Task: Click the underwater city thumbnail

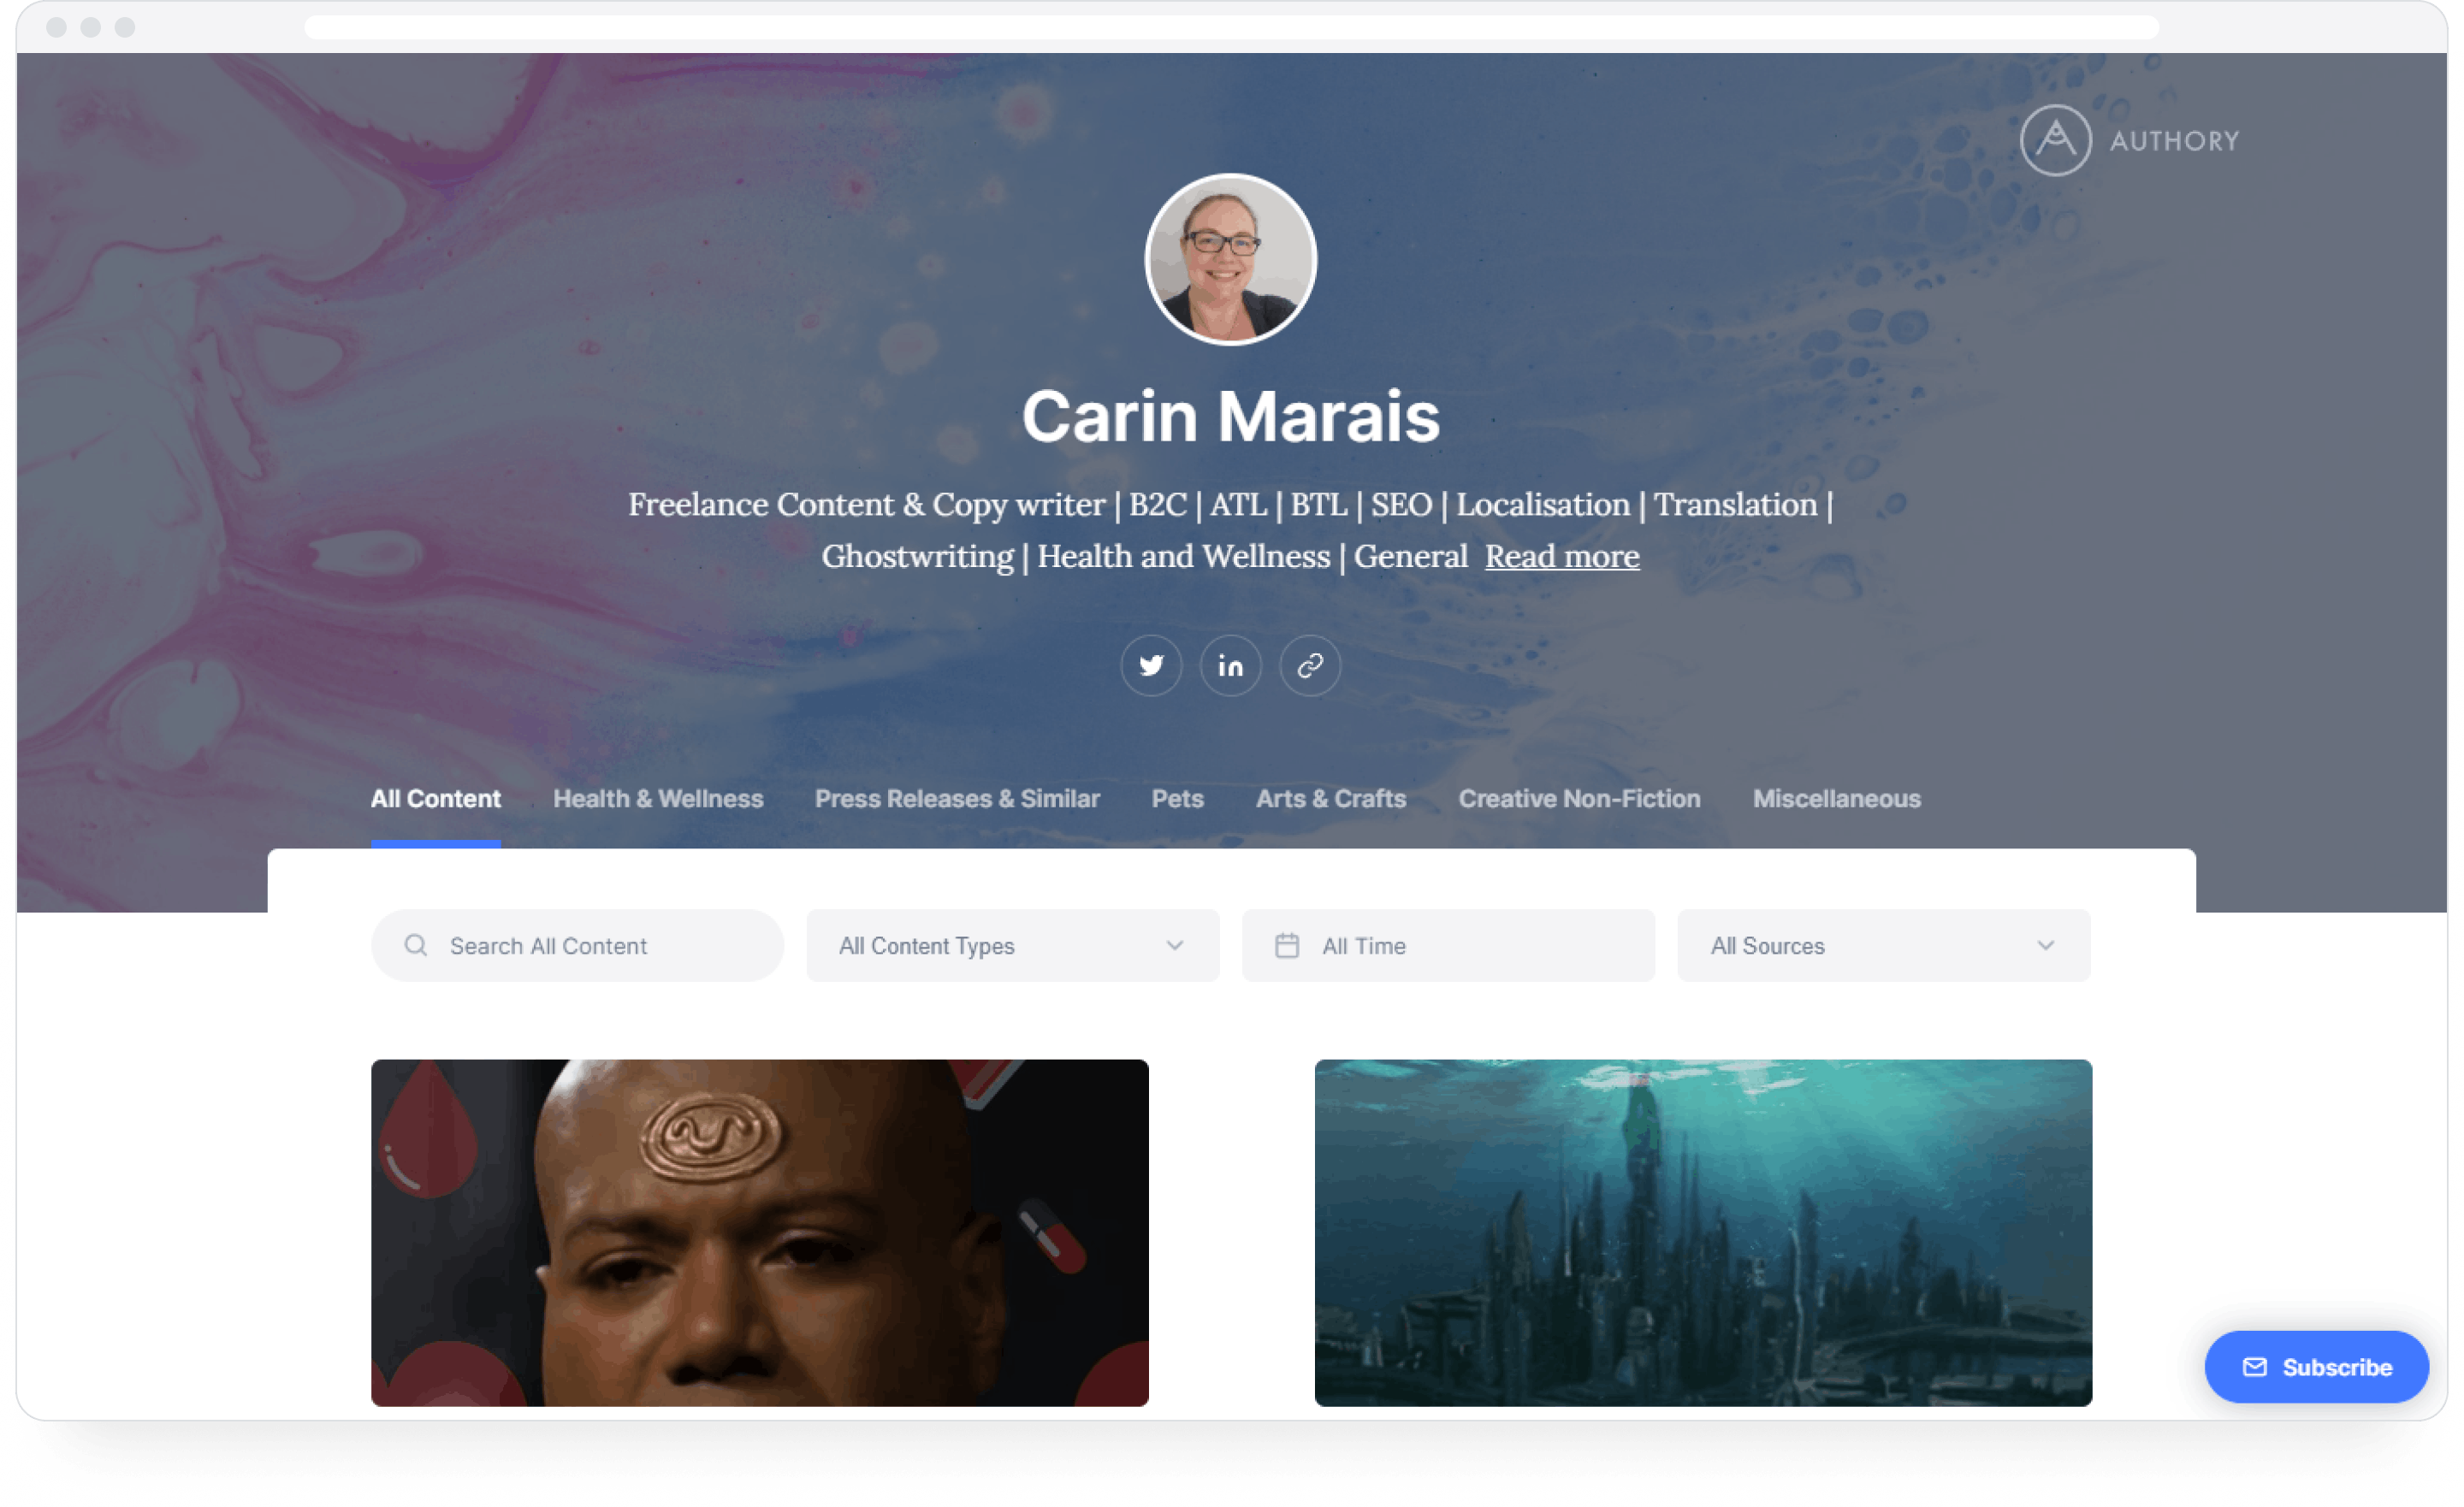Action: click(x=1703, y=1231)
